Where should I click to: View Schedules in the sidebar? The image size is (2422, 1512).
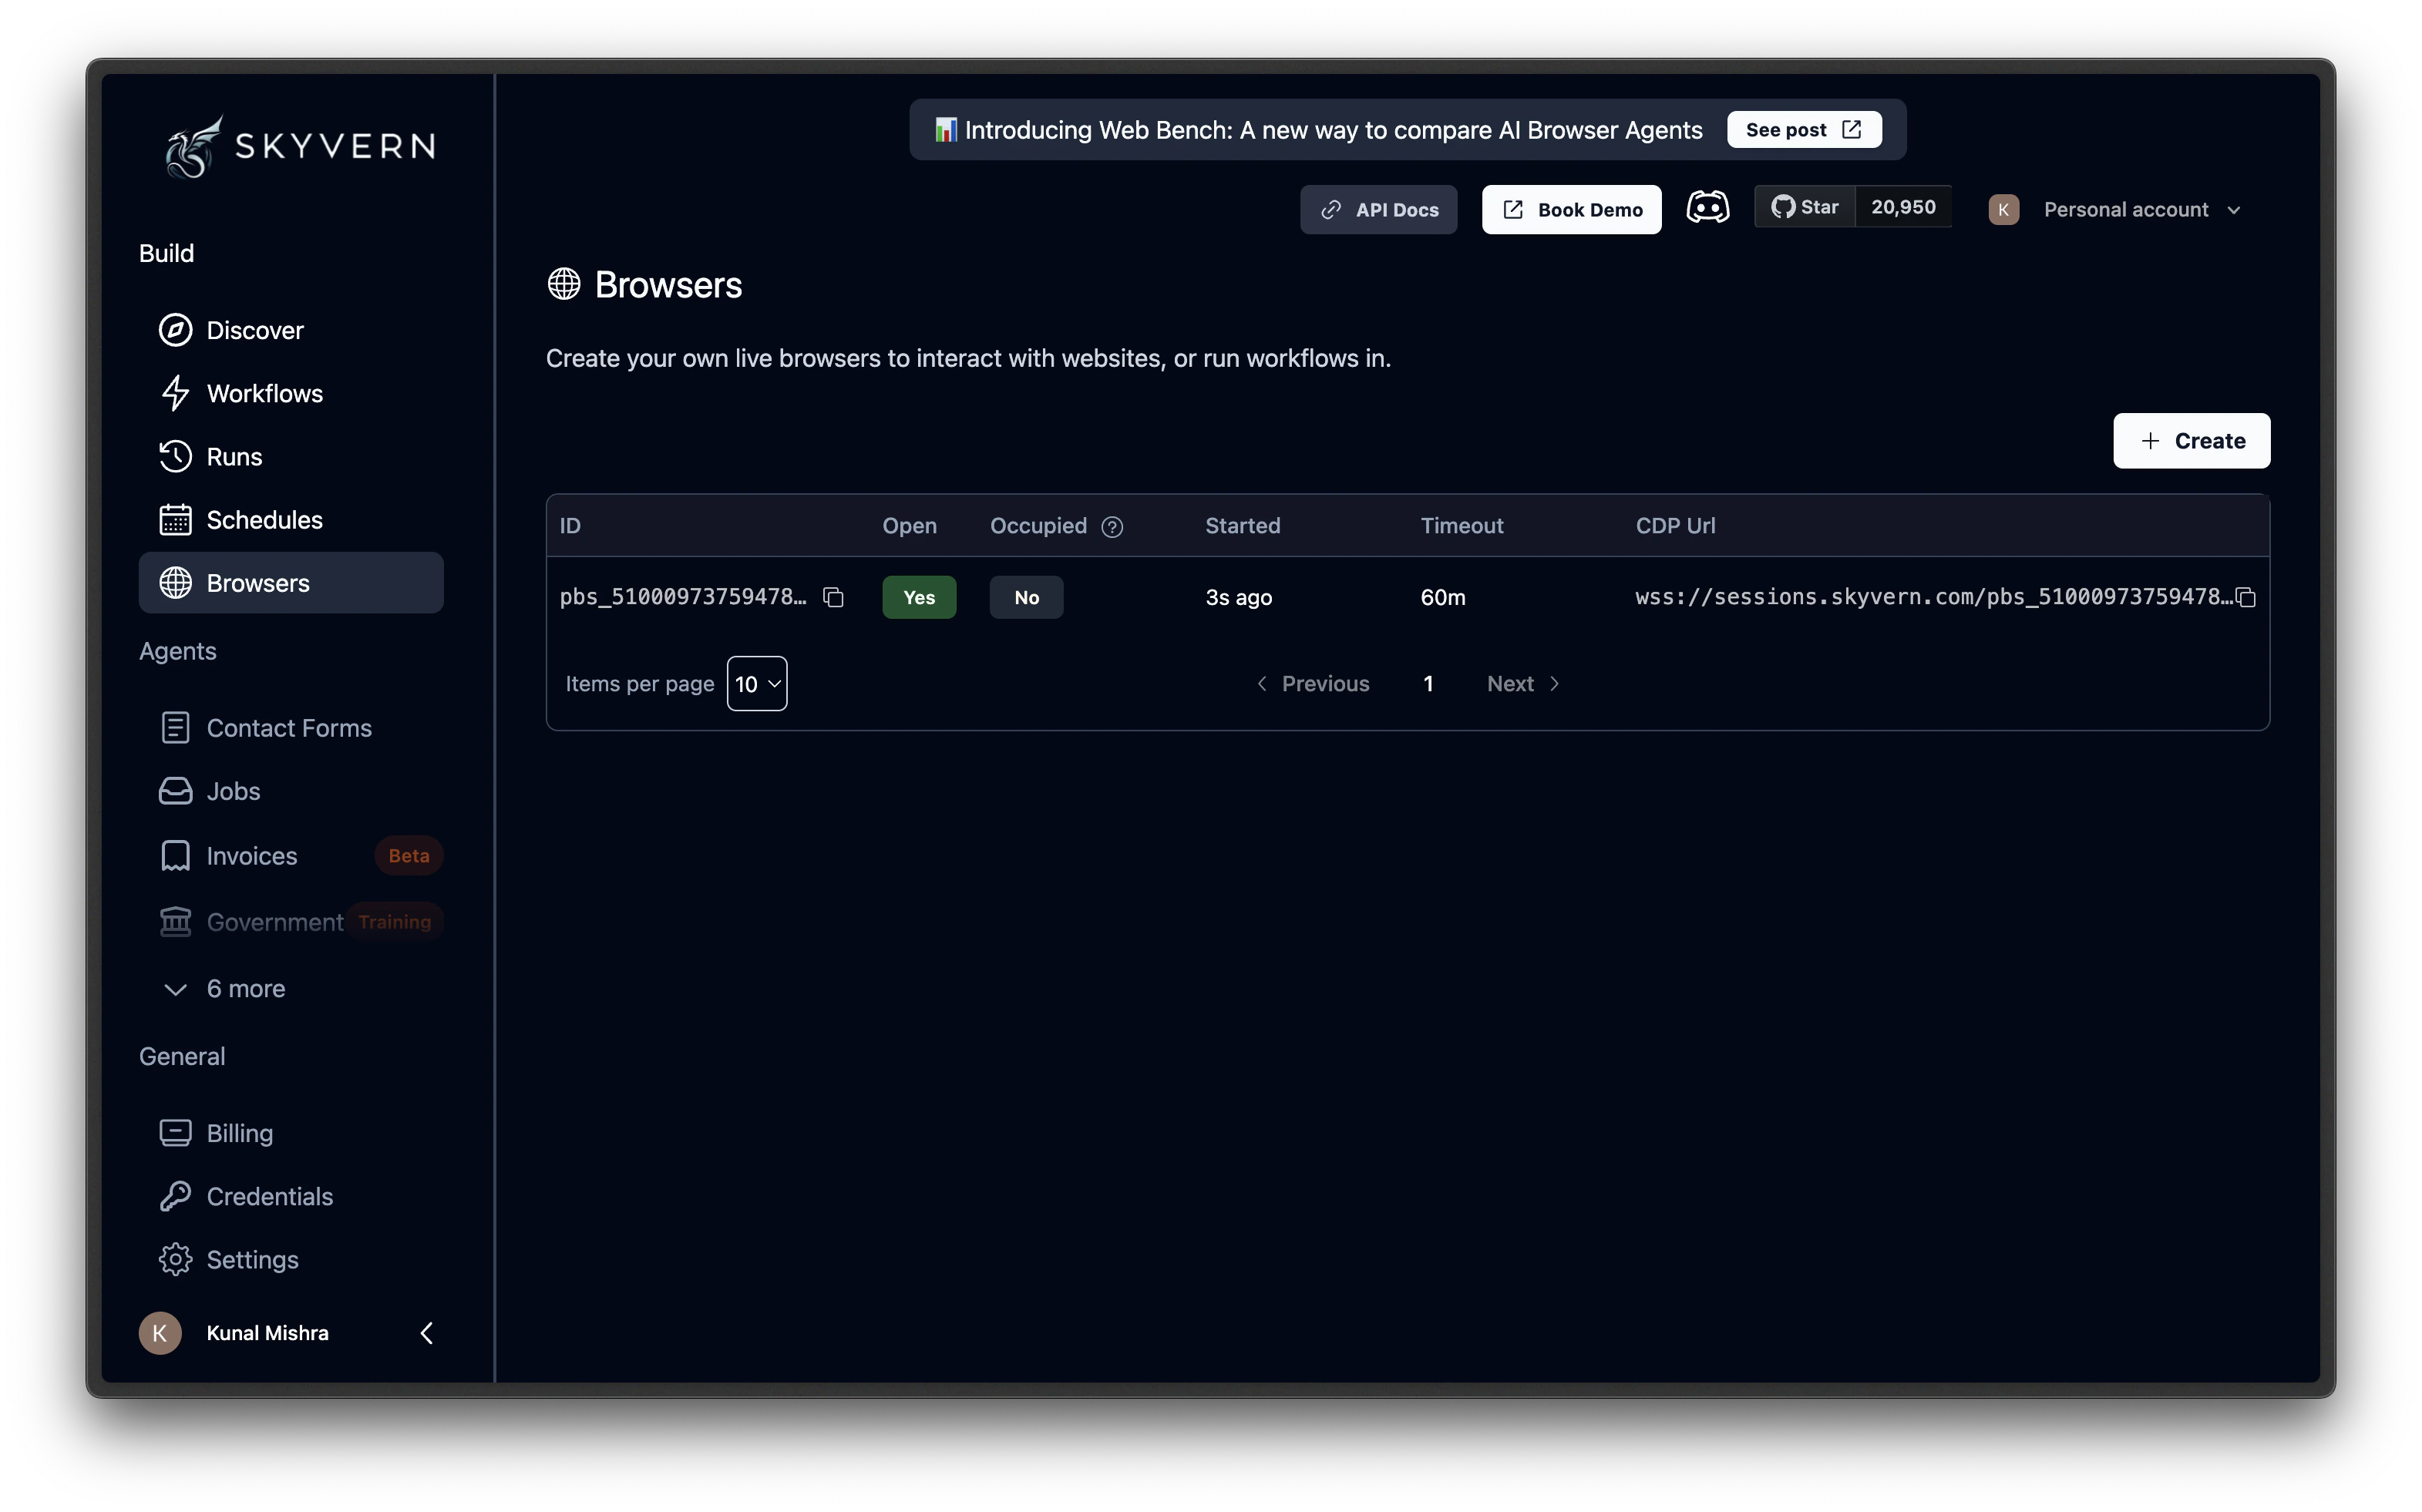tap(264, 519)
